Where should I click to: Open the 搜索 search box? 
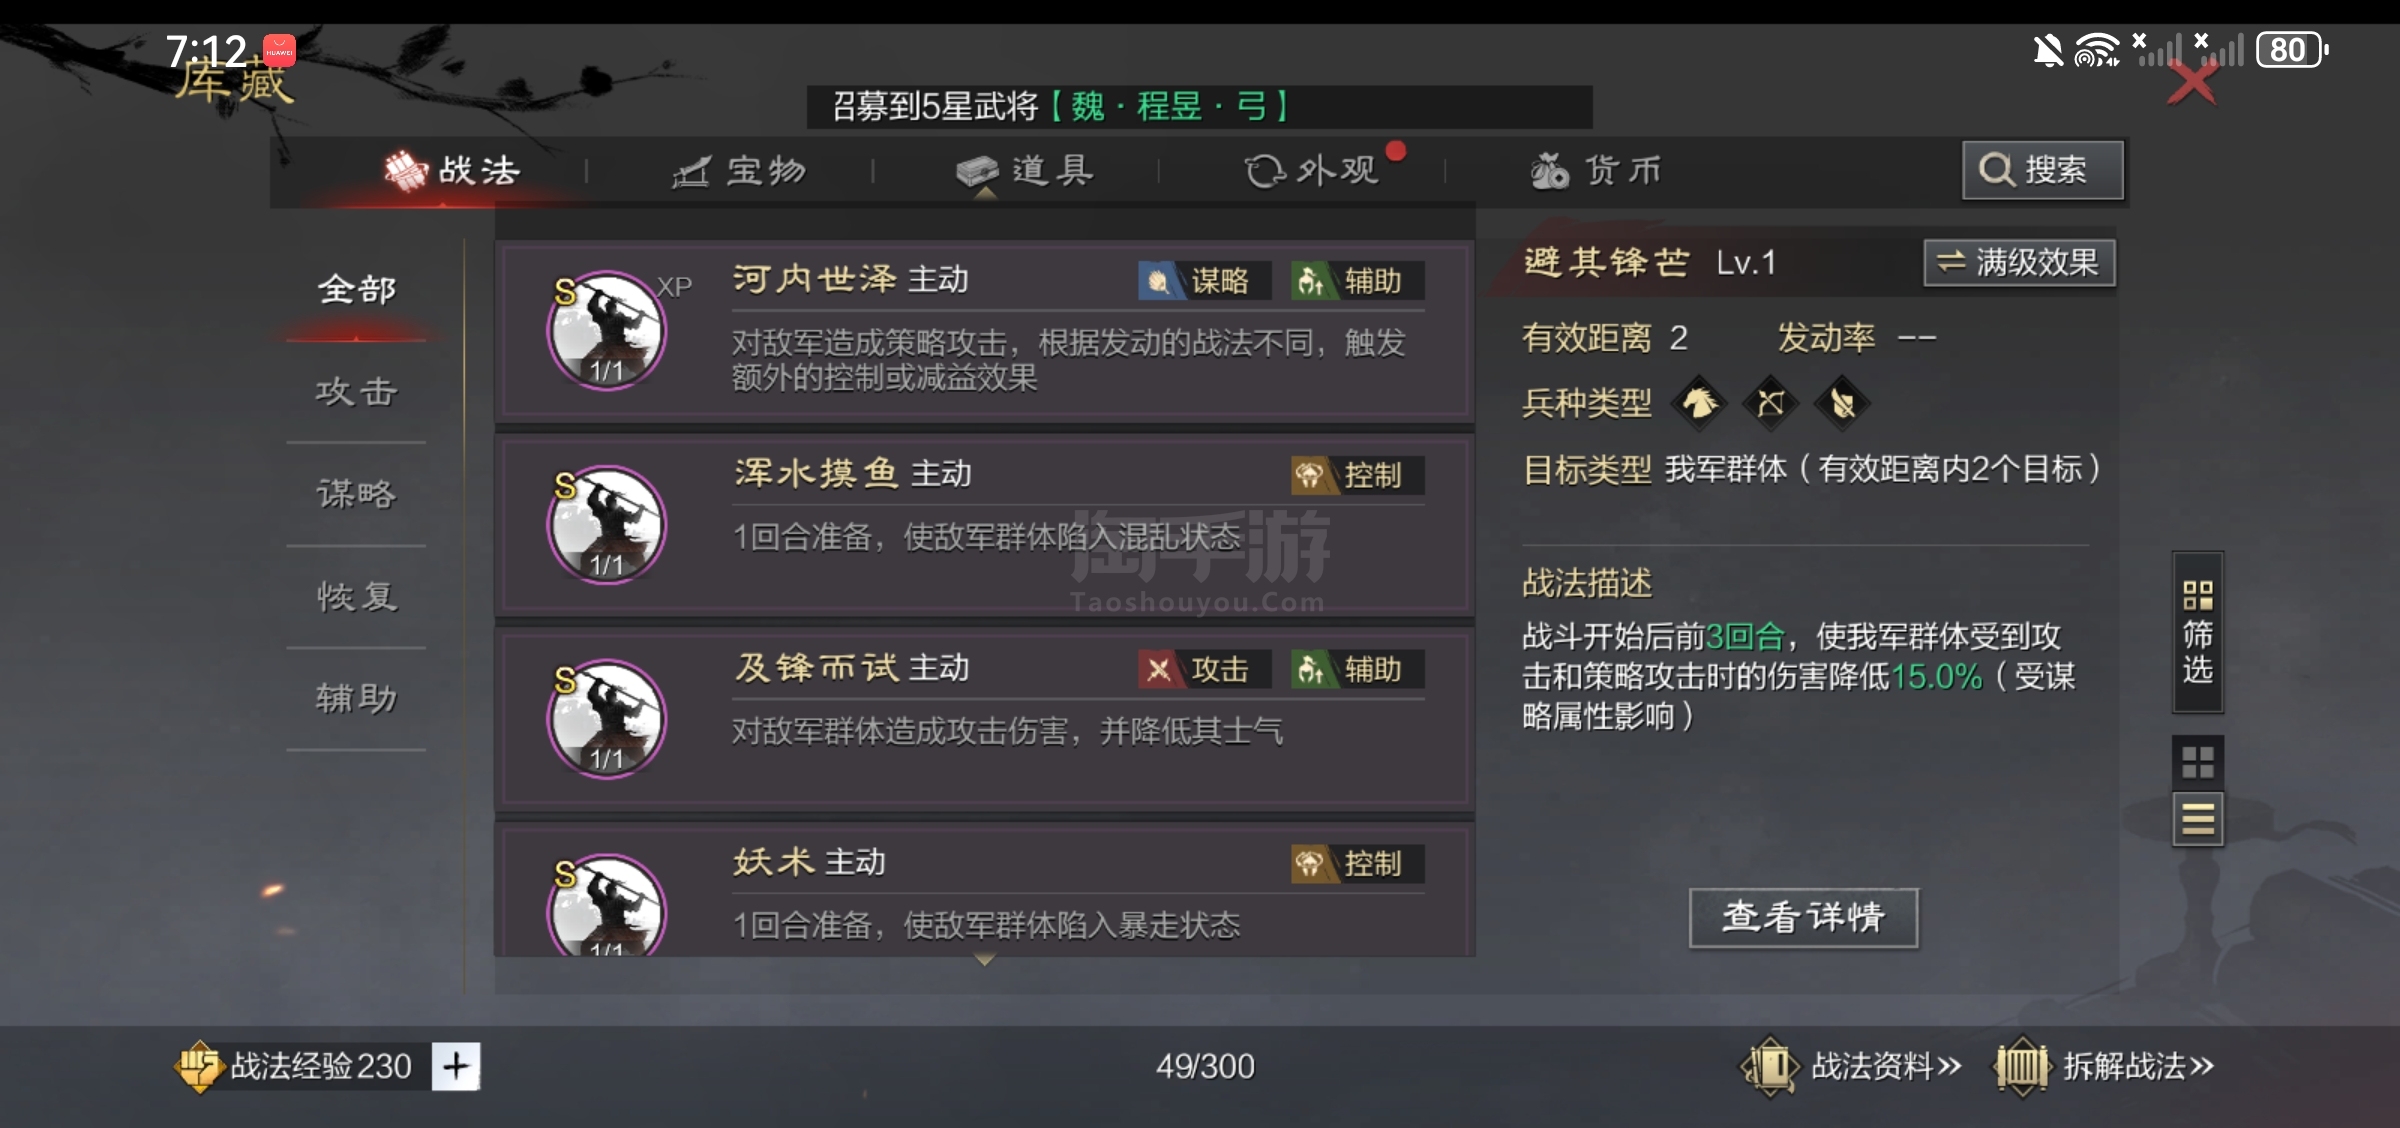(2042, 170)
